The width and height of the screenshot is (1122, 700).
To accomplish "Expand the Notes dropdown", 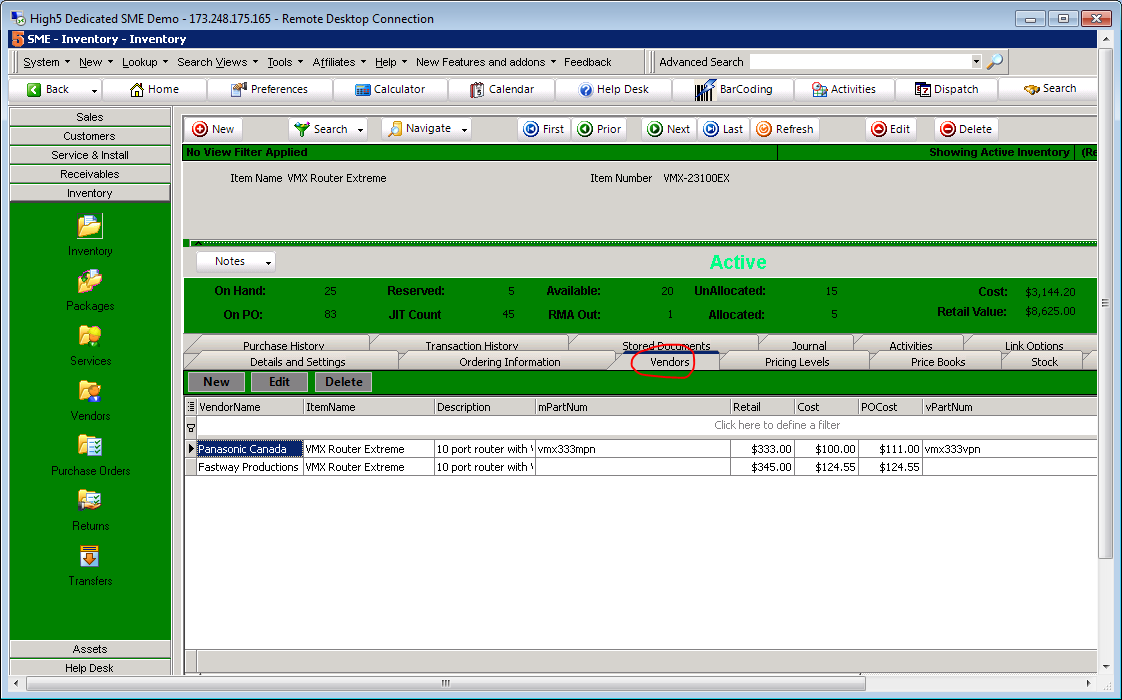I will 268,262.
